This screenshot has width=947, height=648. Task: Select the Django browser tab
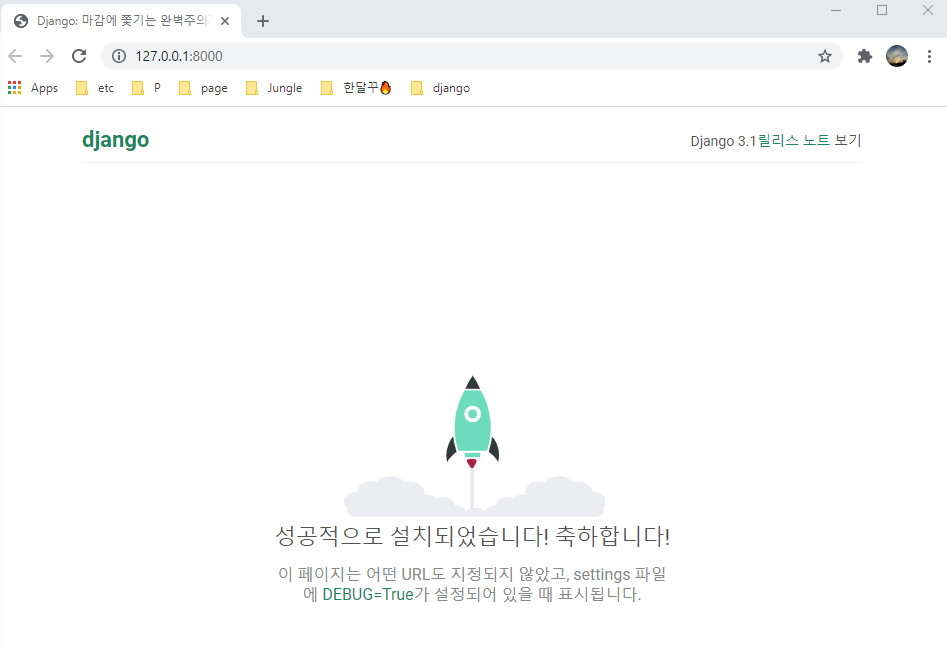[x=121, y=21]
